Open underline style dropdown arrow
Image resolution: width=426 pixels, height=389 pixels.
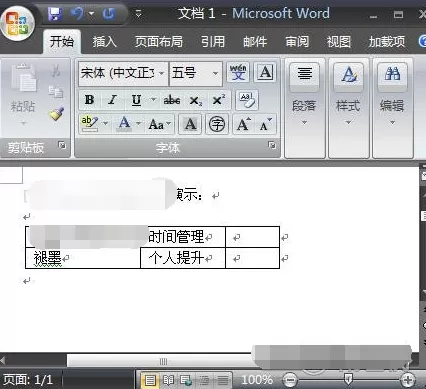point(153,99)
